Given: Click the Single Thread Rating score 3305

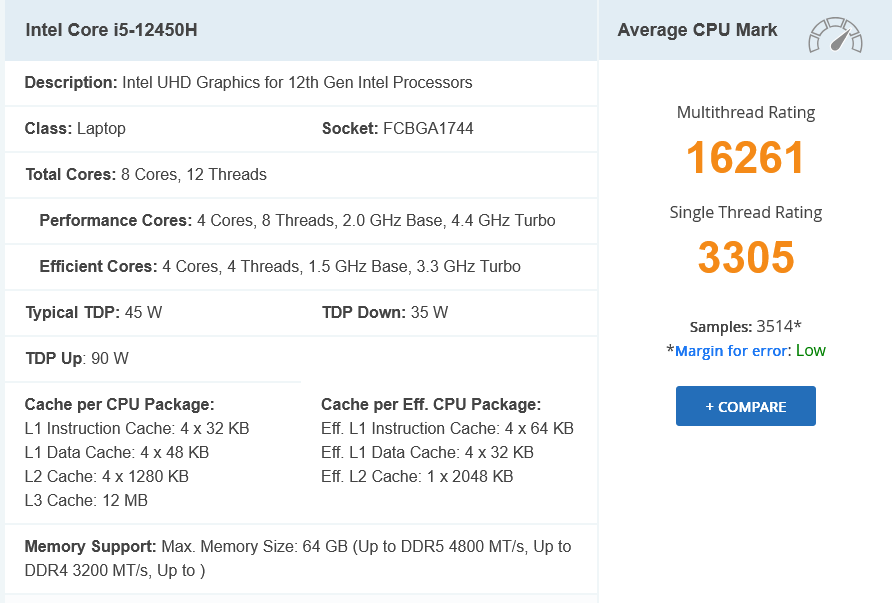Looking at the screenshot, I should (x=745, y=258).
